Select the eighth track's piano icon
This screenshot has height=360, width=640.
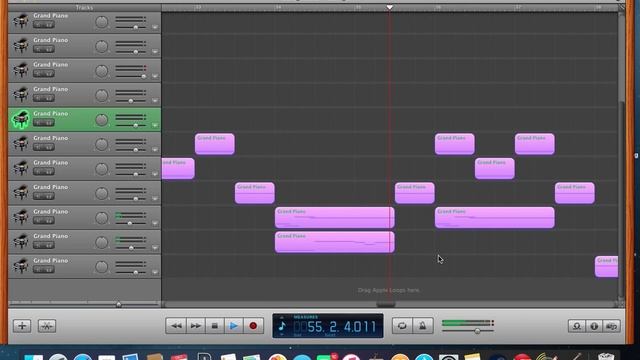pyautogui.click(x=20, y=193)
